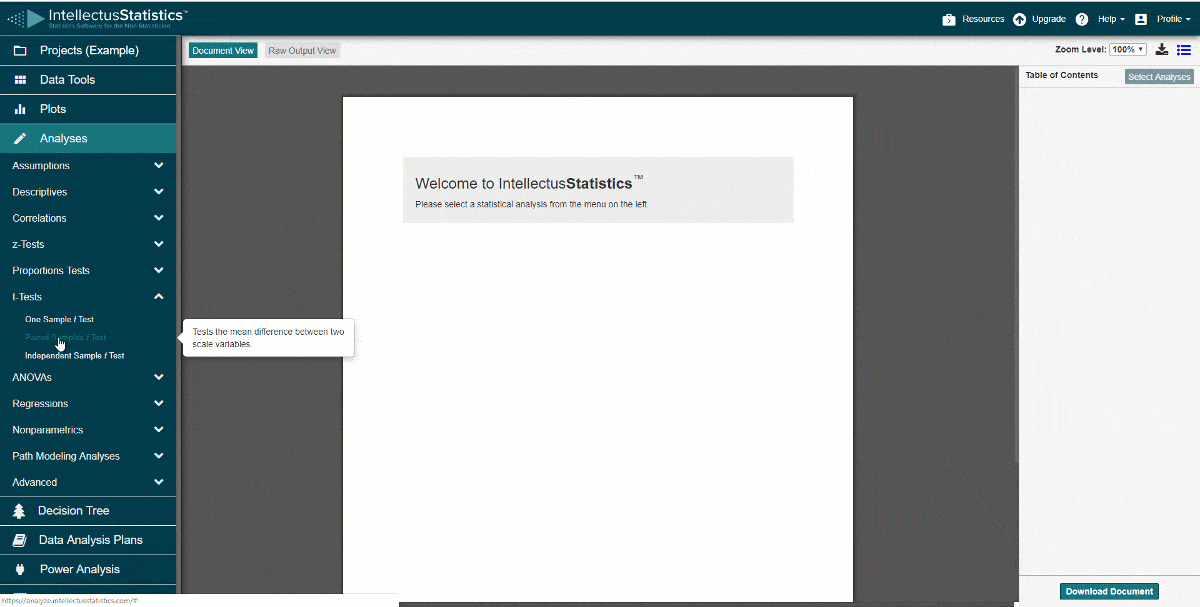Open Decision Tree via its tree icon
The height and width of the screenshot is (607, 1200).
pos(19,511)
